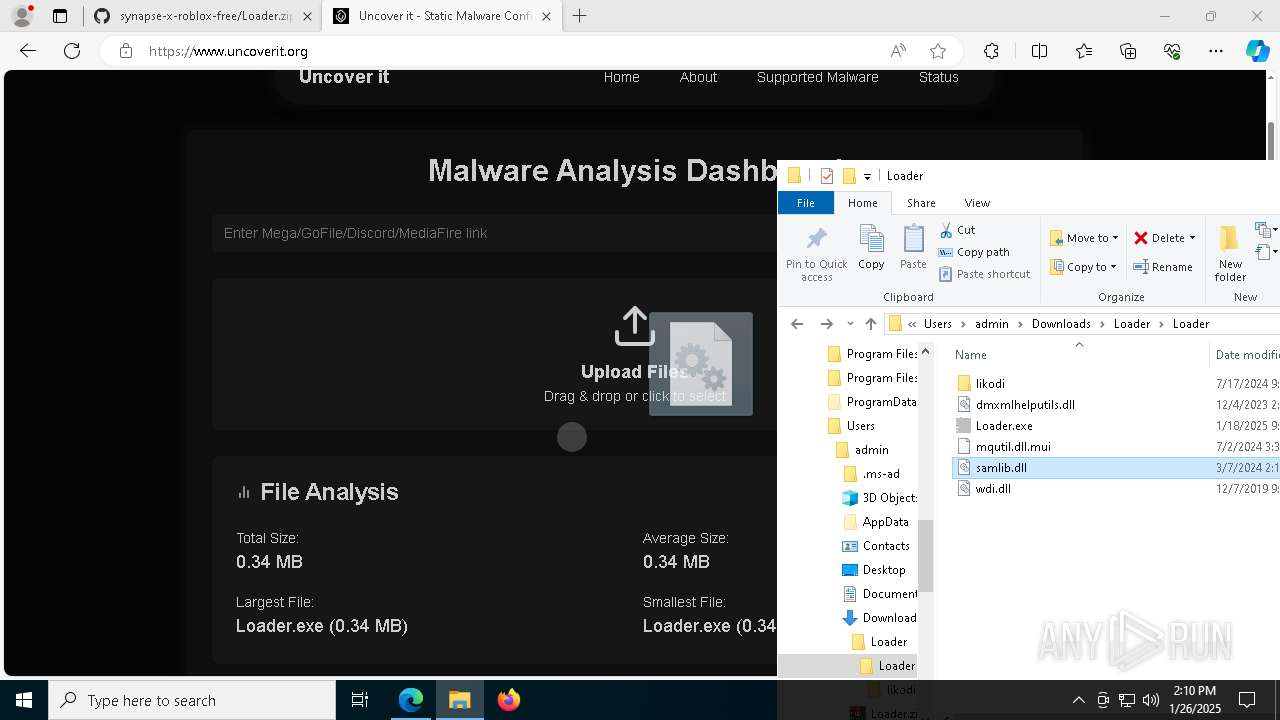Viewport: 1280px width, 720px height.
Task: Open Collections icon in Edge toolbar
Action: click(x=1128, y=51)
